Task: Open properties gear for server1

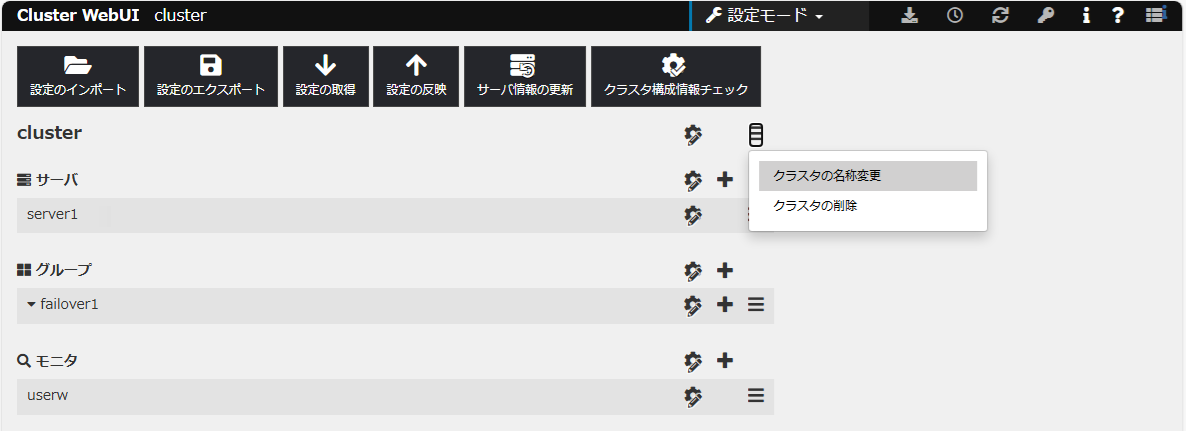Action: click(693, 215)
